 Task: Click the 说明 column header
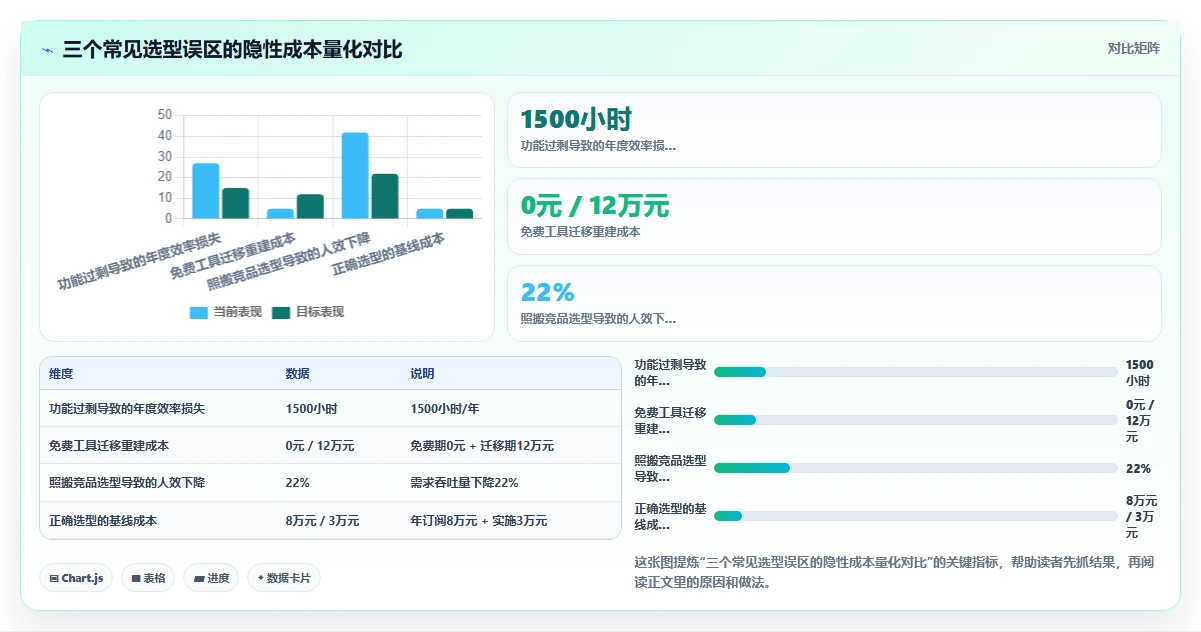coord(422,374)
